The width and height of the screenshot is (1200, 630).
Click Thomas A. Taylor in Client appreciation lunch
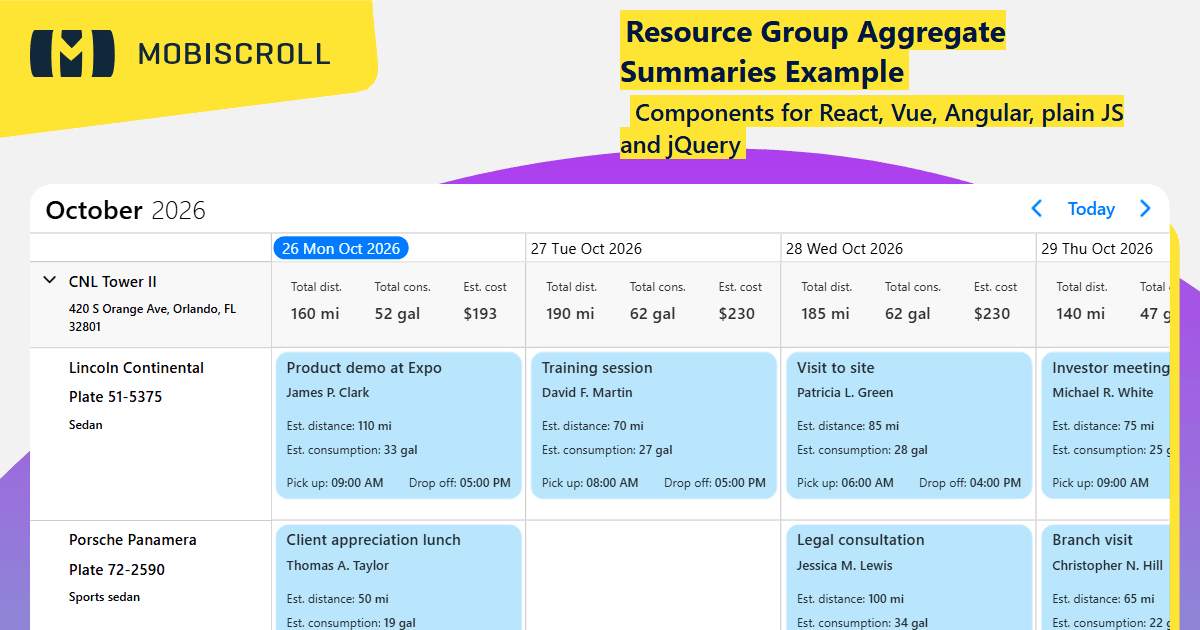(x=337, y=566)
